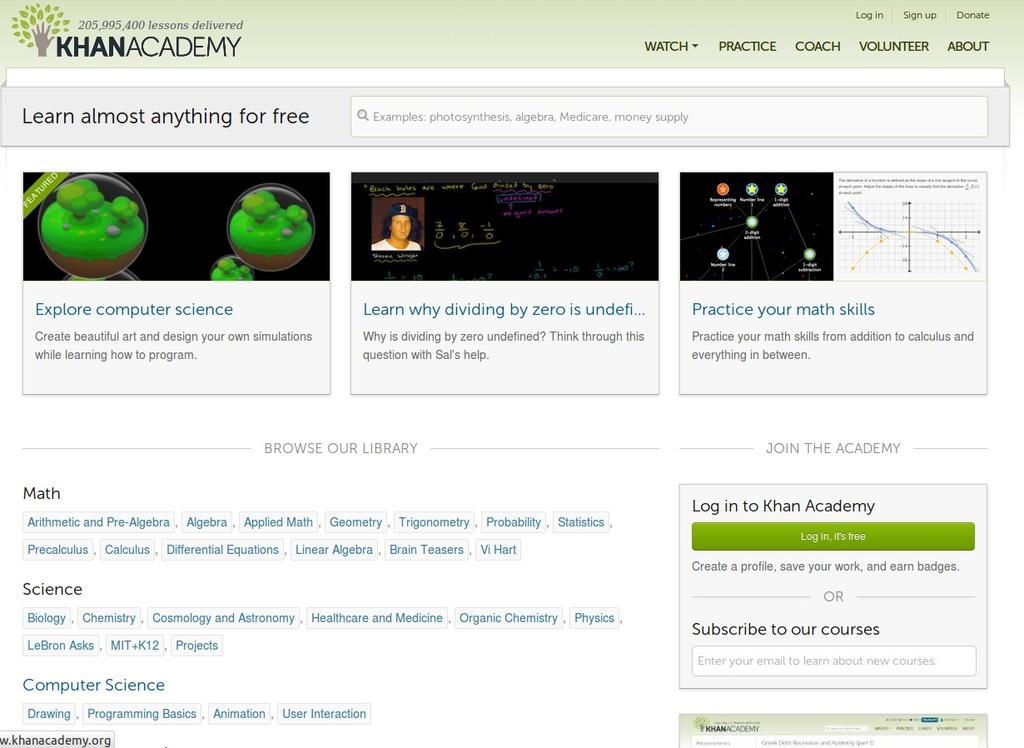Select Arithmetic and Pre-Algebra topic
1024x748 pixels.
pyautogui.click(x=99, y=522)
